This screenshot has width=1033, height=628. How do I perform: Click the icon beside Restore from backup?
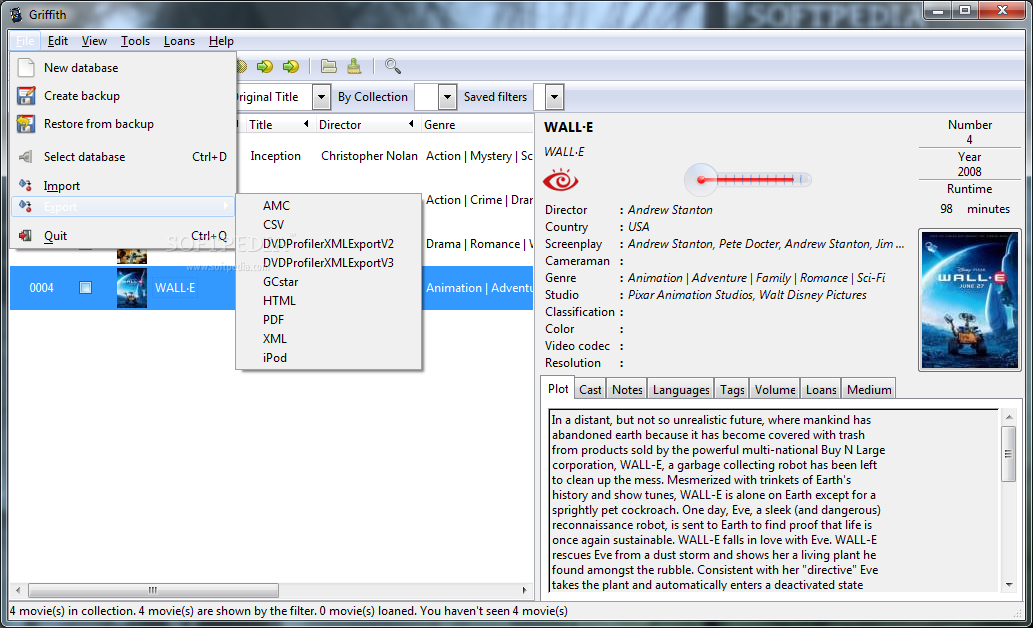26,124
